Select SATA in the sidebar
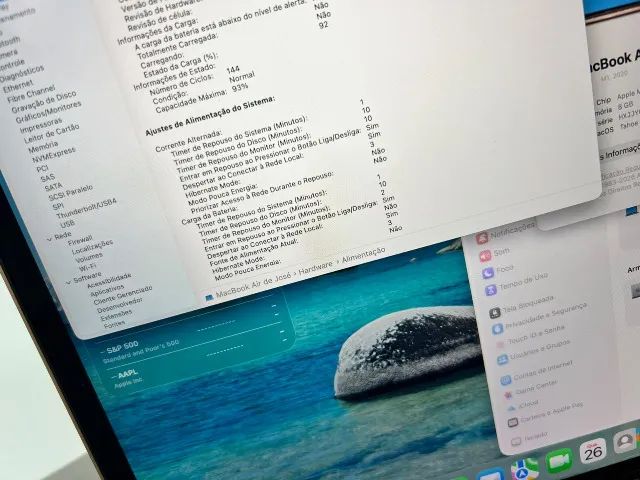Viewport: 640px width, 480px height. pyautogui.click(x=53, y=187)
